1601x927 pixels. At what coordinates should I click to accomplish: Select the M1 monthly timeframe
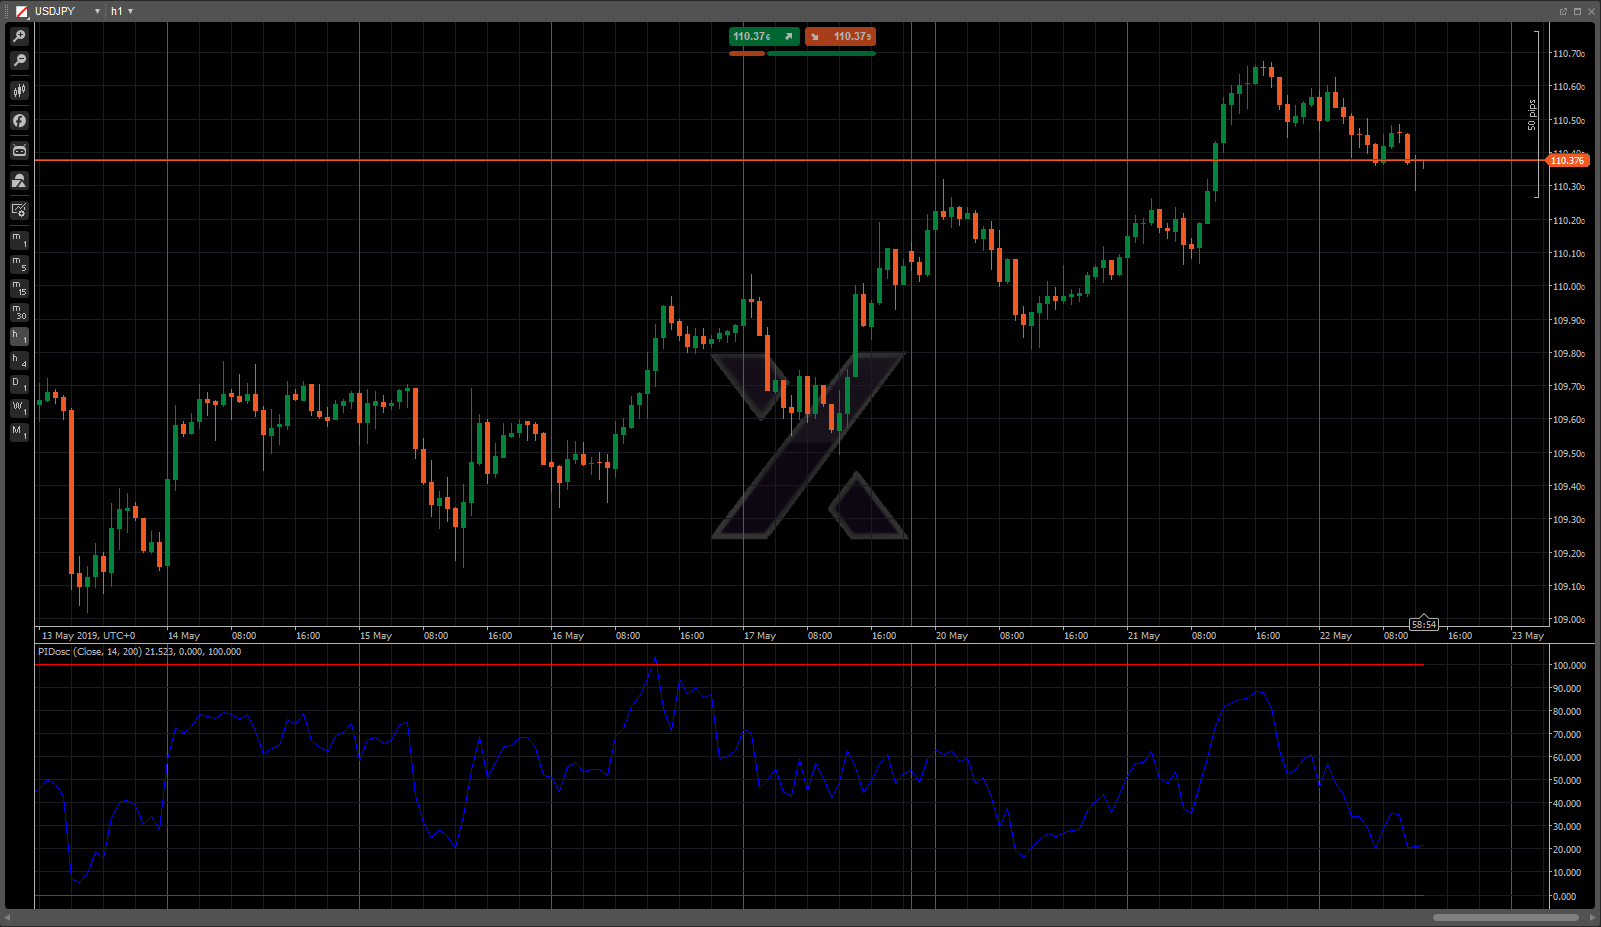pos(19,432)
